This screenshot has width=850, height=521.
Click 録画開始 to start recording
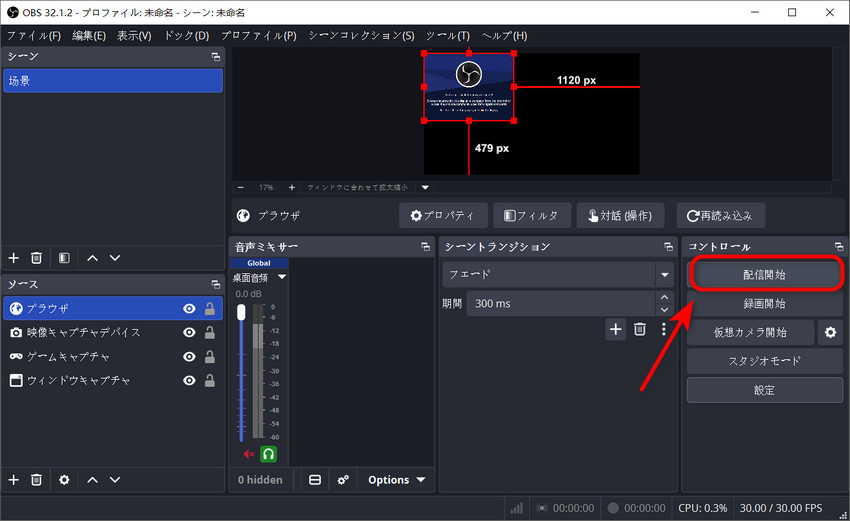point(764,304)
